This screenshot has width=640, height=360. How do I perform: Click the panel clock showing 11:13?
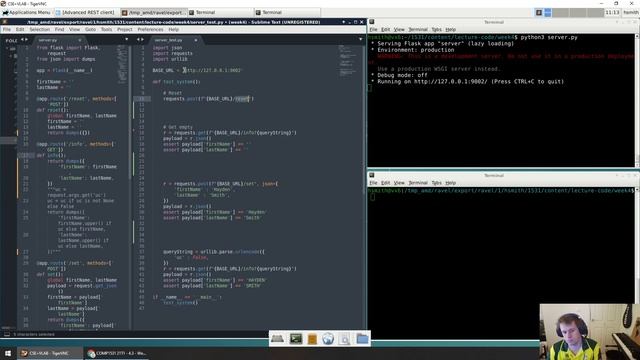click(x=612, y=13)
